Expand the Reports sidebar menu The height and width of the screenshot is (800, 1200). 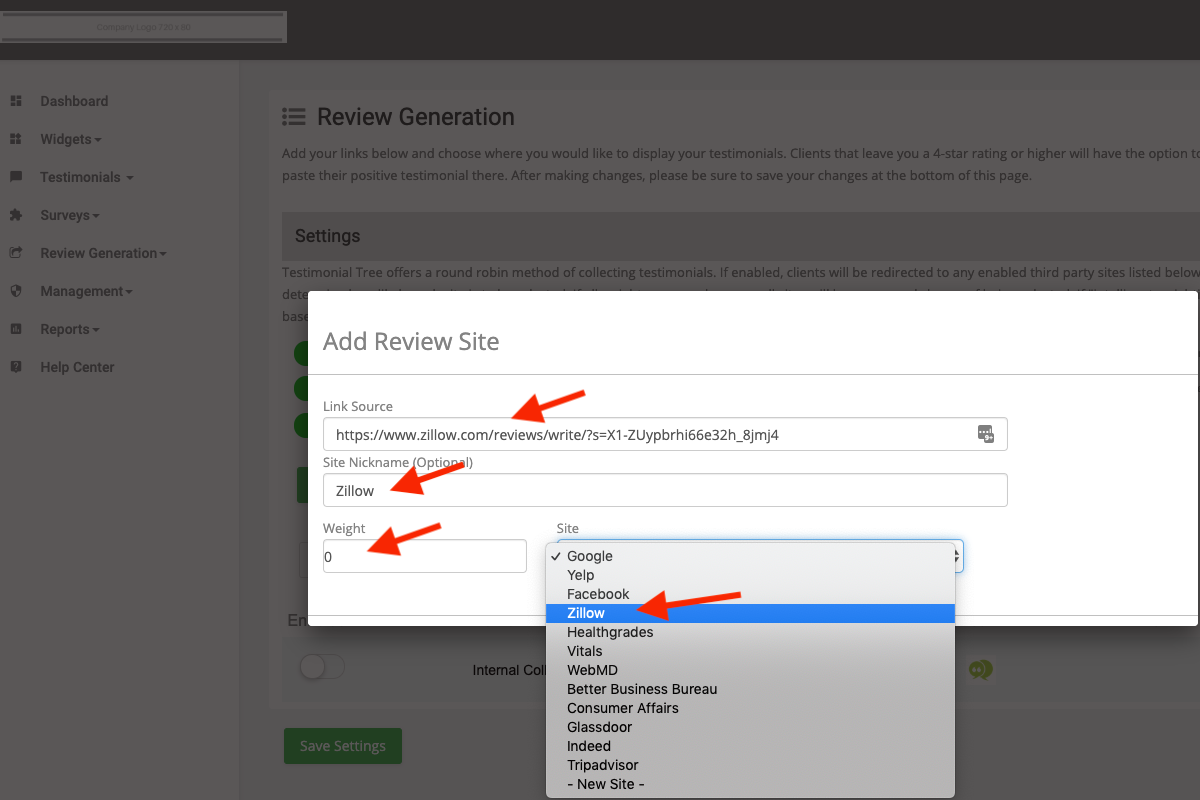[69, 329]
